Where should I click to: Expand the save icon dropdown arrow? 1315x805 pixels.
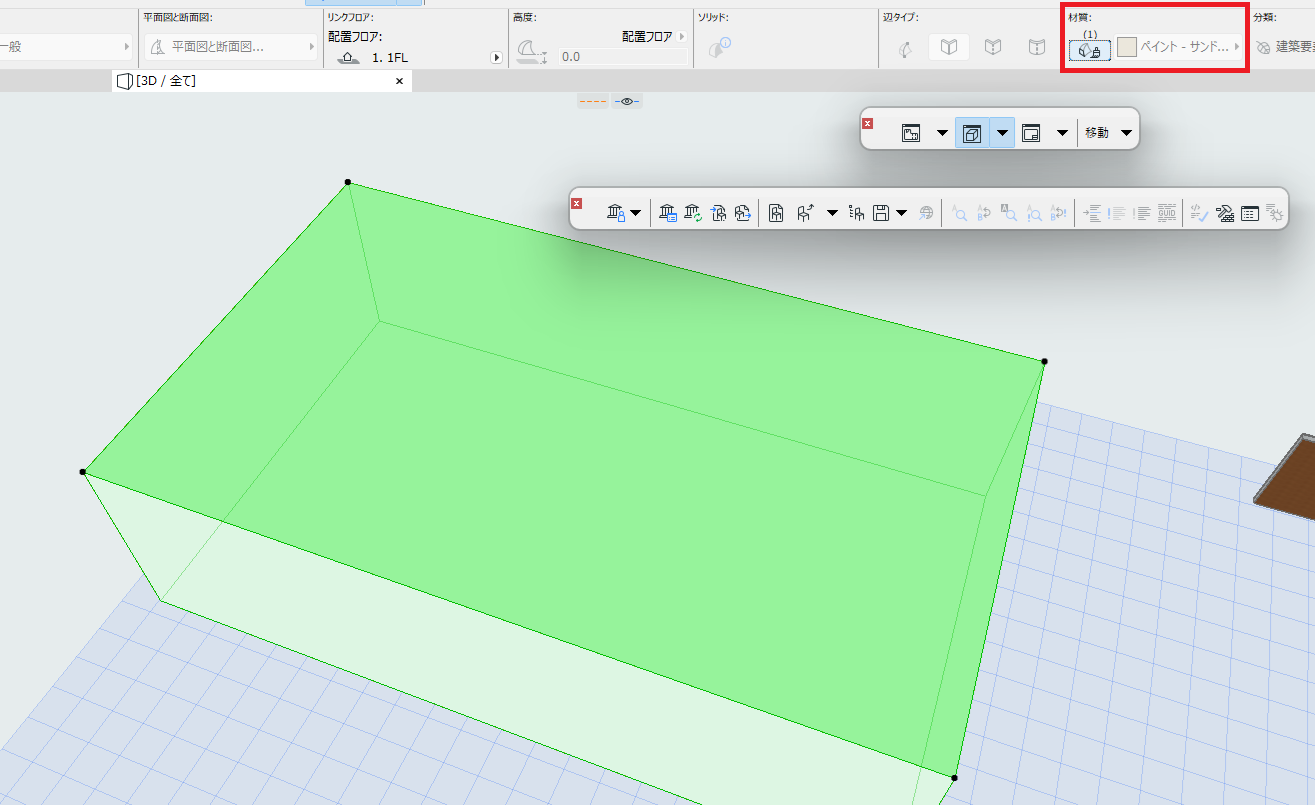tap(902, 212)
